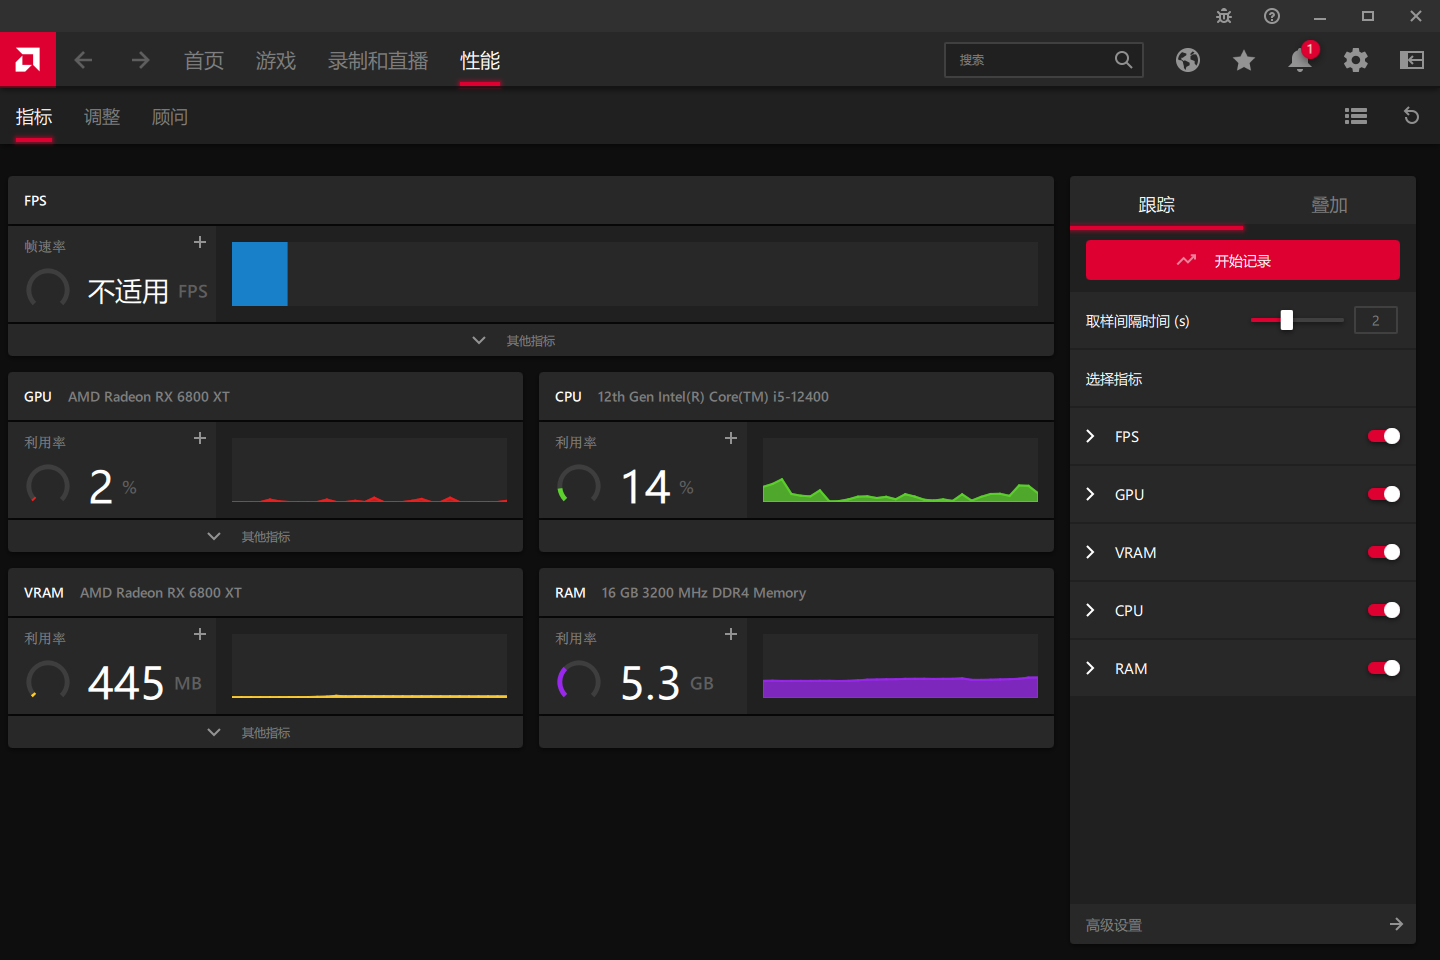This screenshot has width=1440, height=960.
Task: Open the 首页 tab
Action: 204,61
